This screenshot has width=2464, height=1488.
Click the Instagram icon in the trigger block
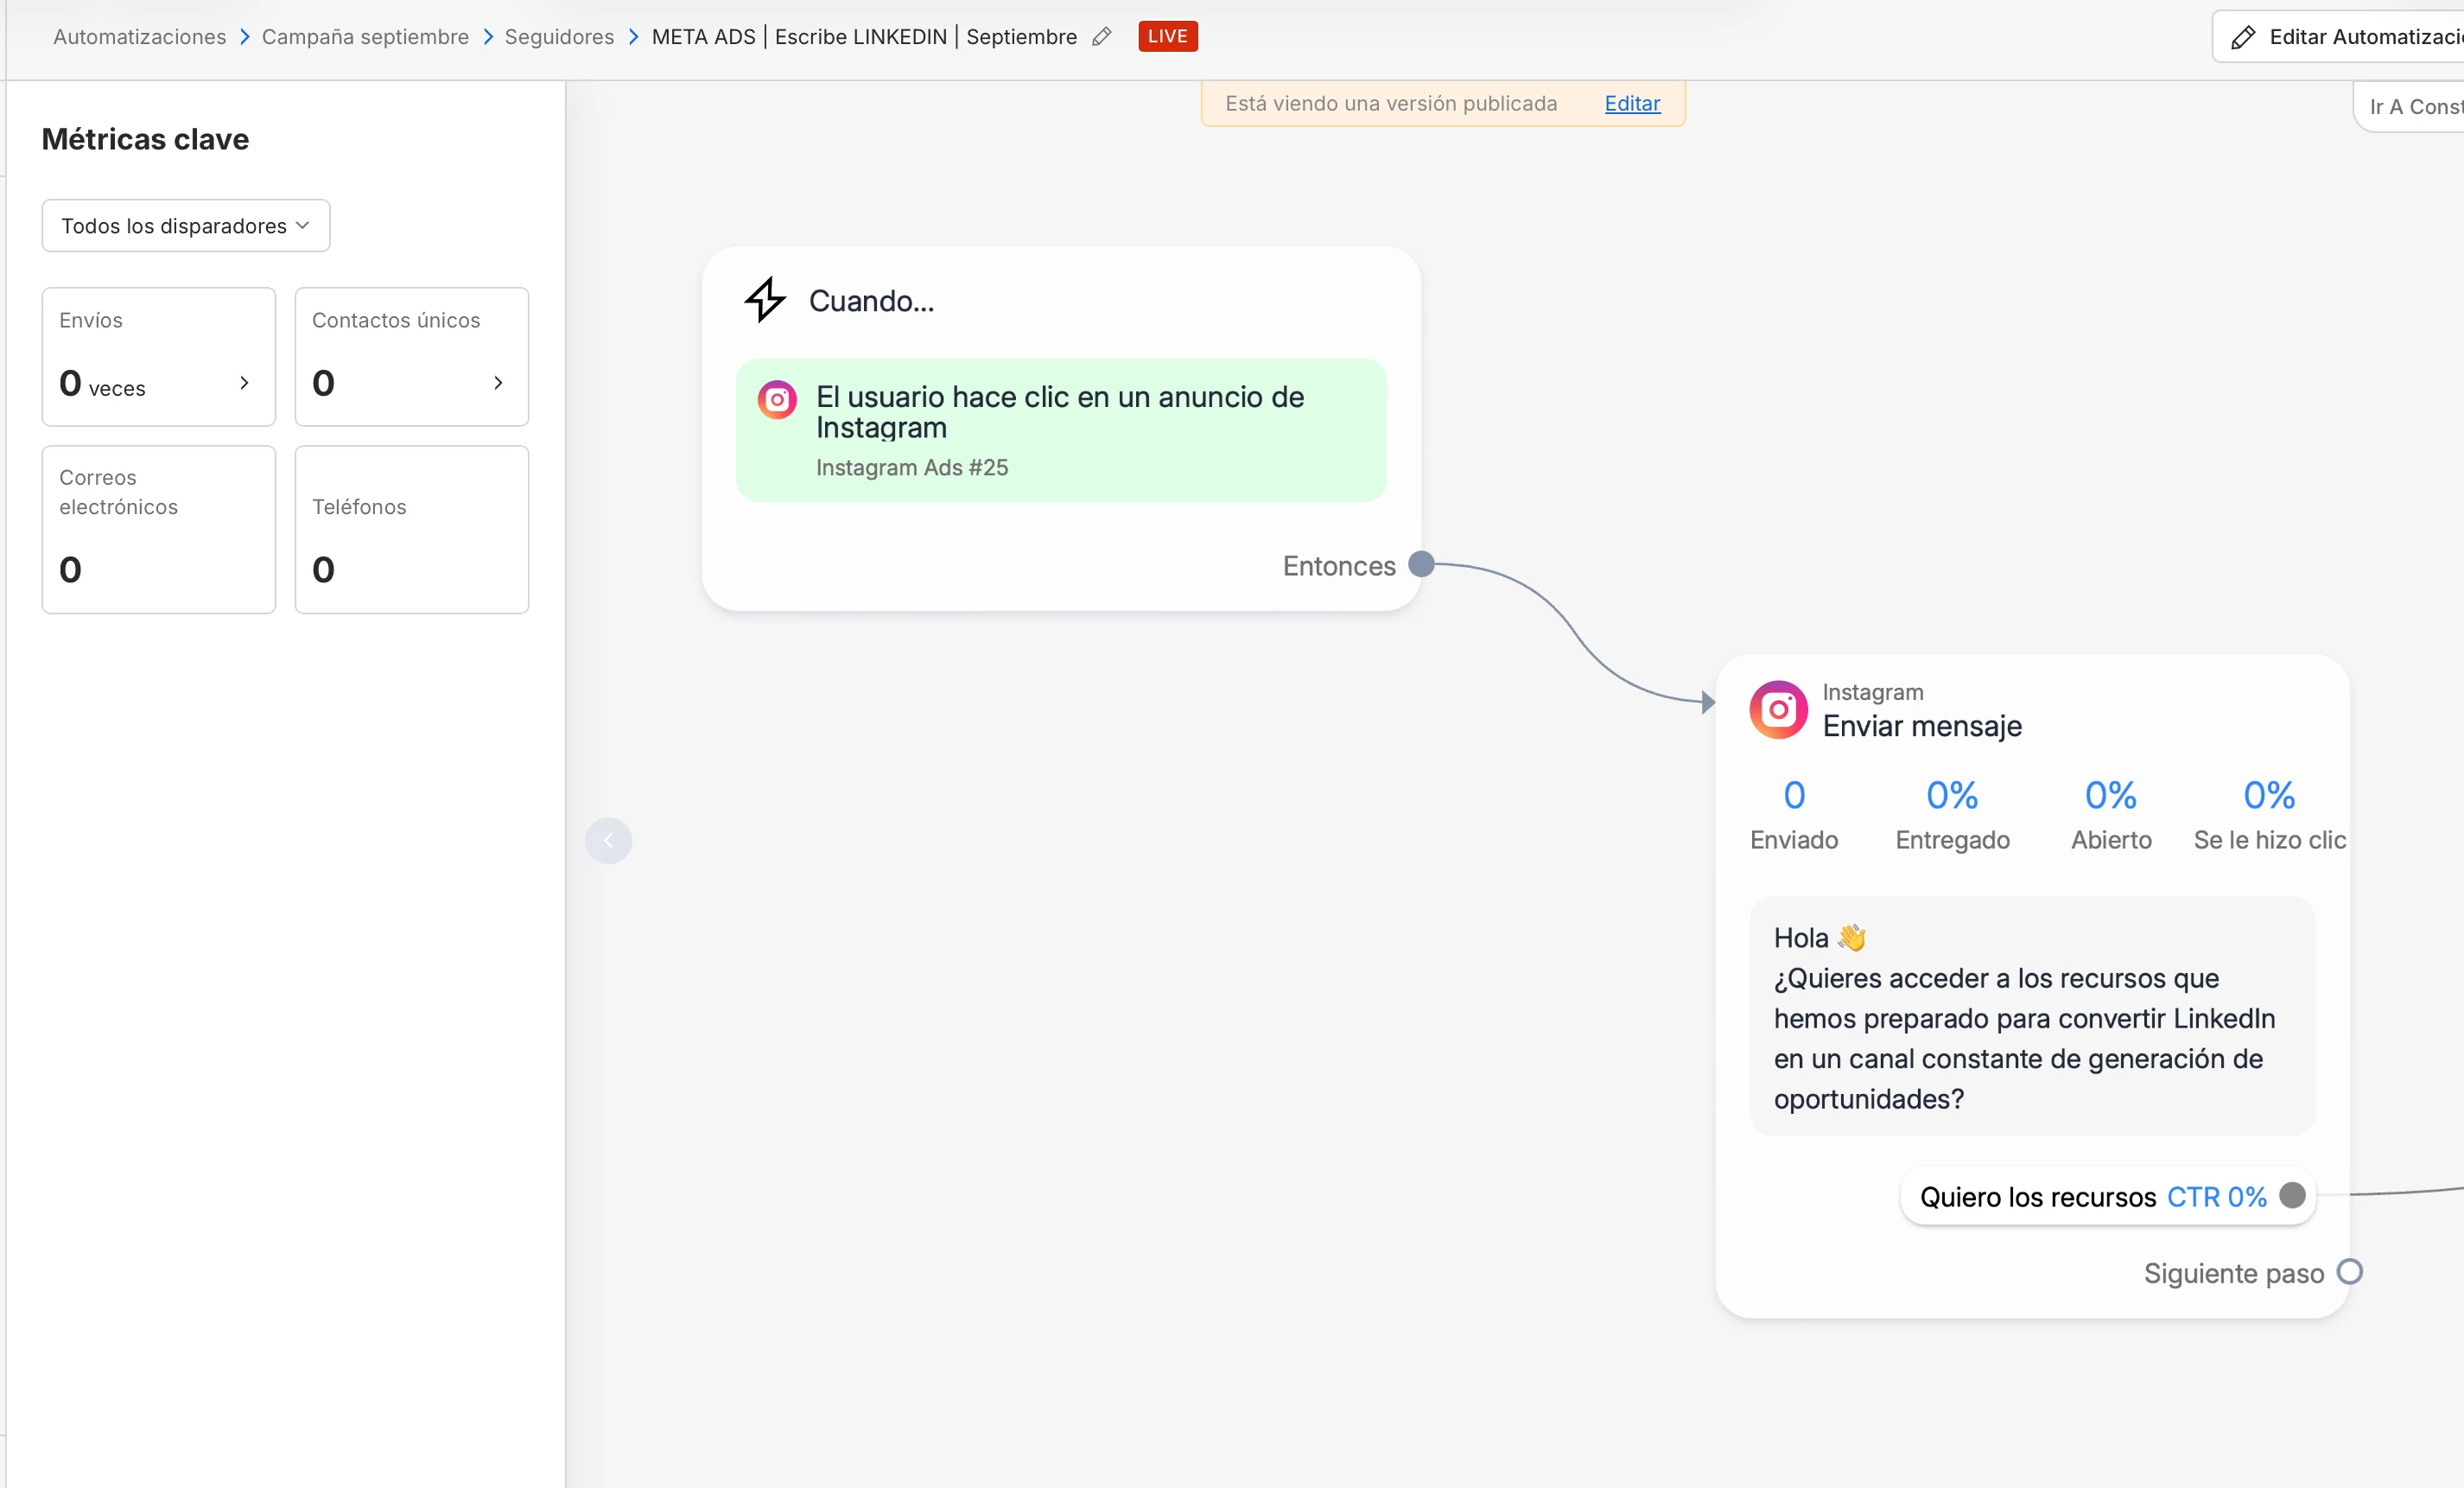pos(777,400)
